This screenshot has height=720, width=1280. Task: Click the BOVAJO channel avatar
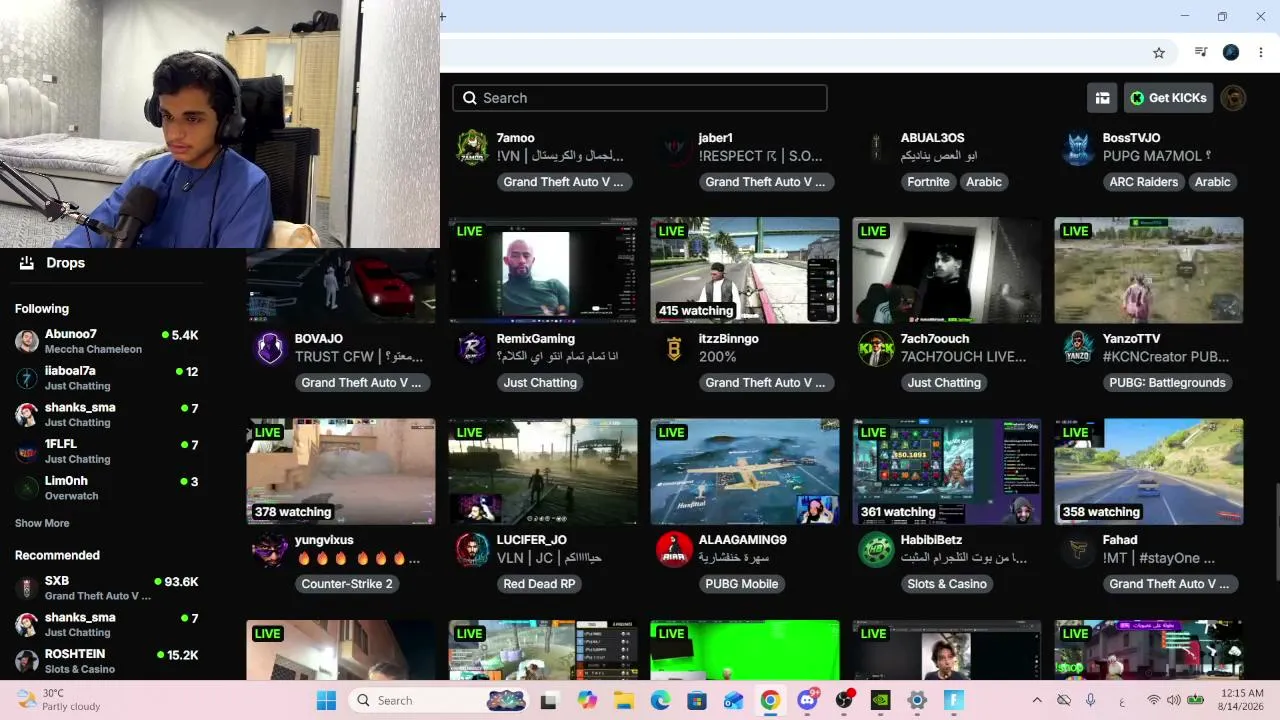(x=270, y=348)
